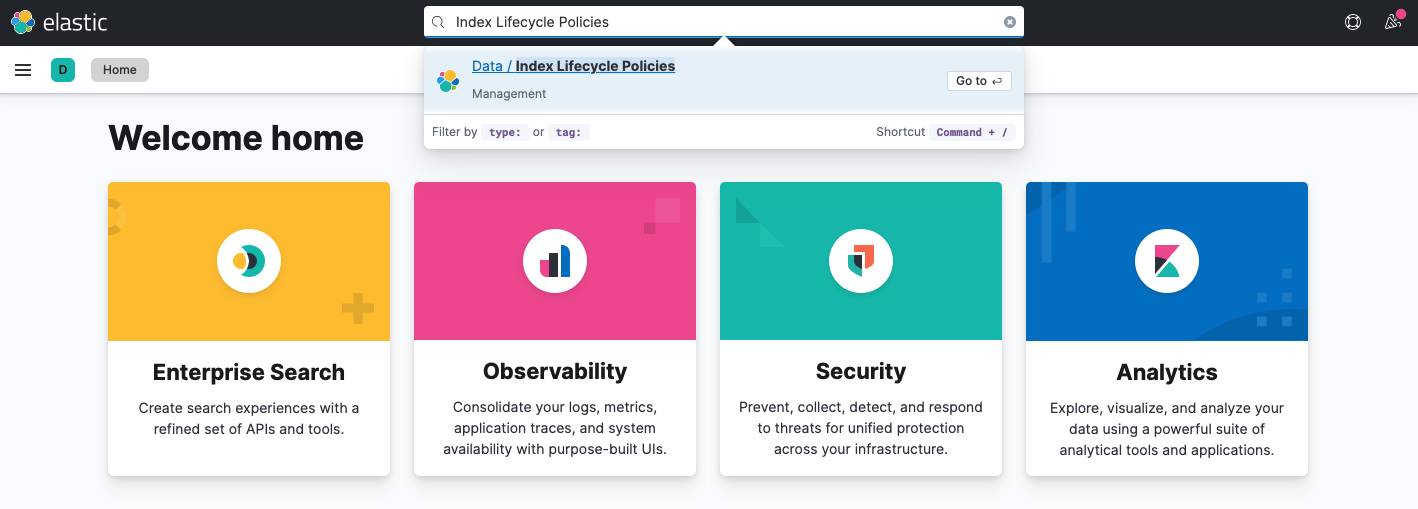Click the Shortcut label in search footer
The height and width of the screenshot is (509, 1418).
pyautogui.click(x=901, y=132)
